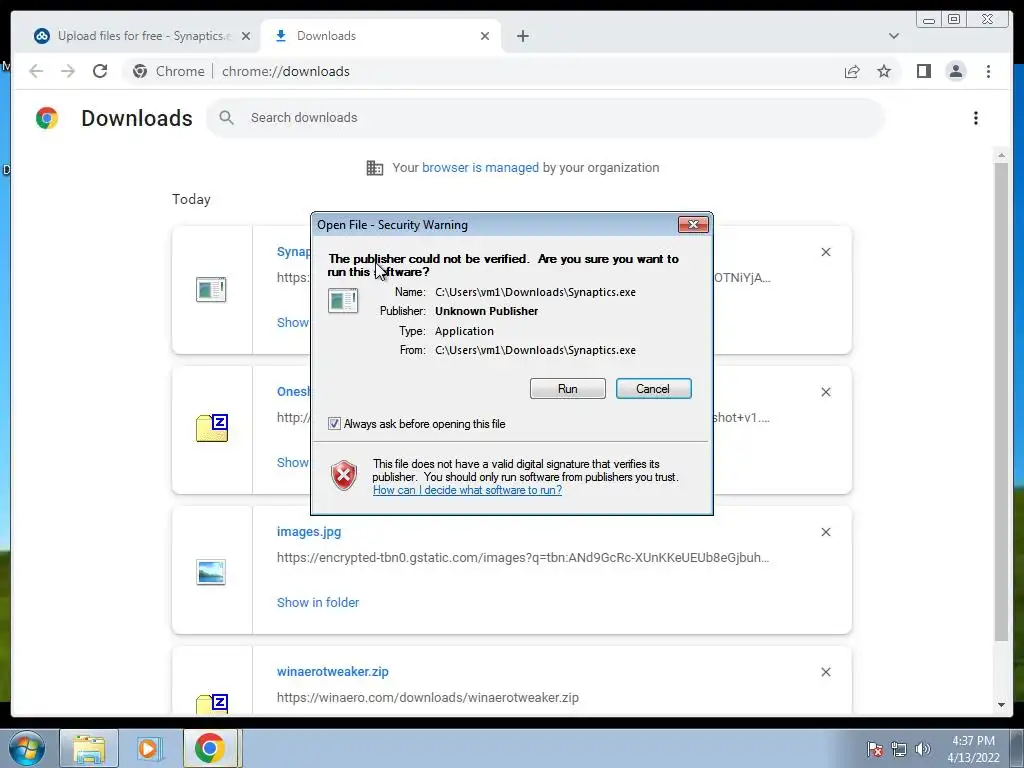Go back in Chrome navigation
1024x768 pixels.
pos(36,71)
